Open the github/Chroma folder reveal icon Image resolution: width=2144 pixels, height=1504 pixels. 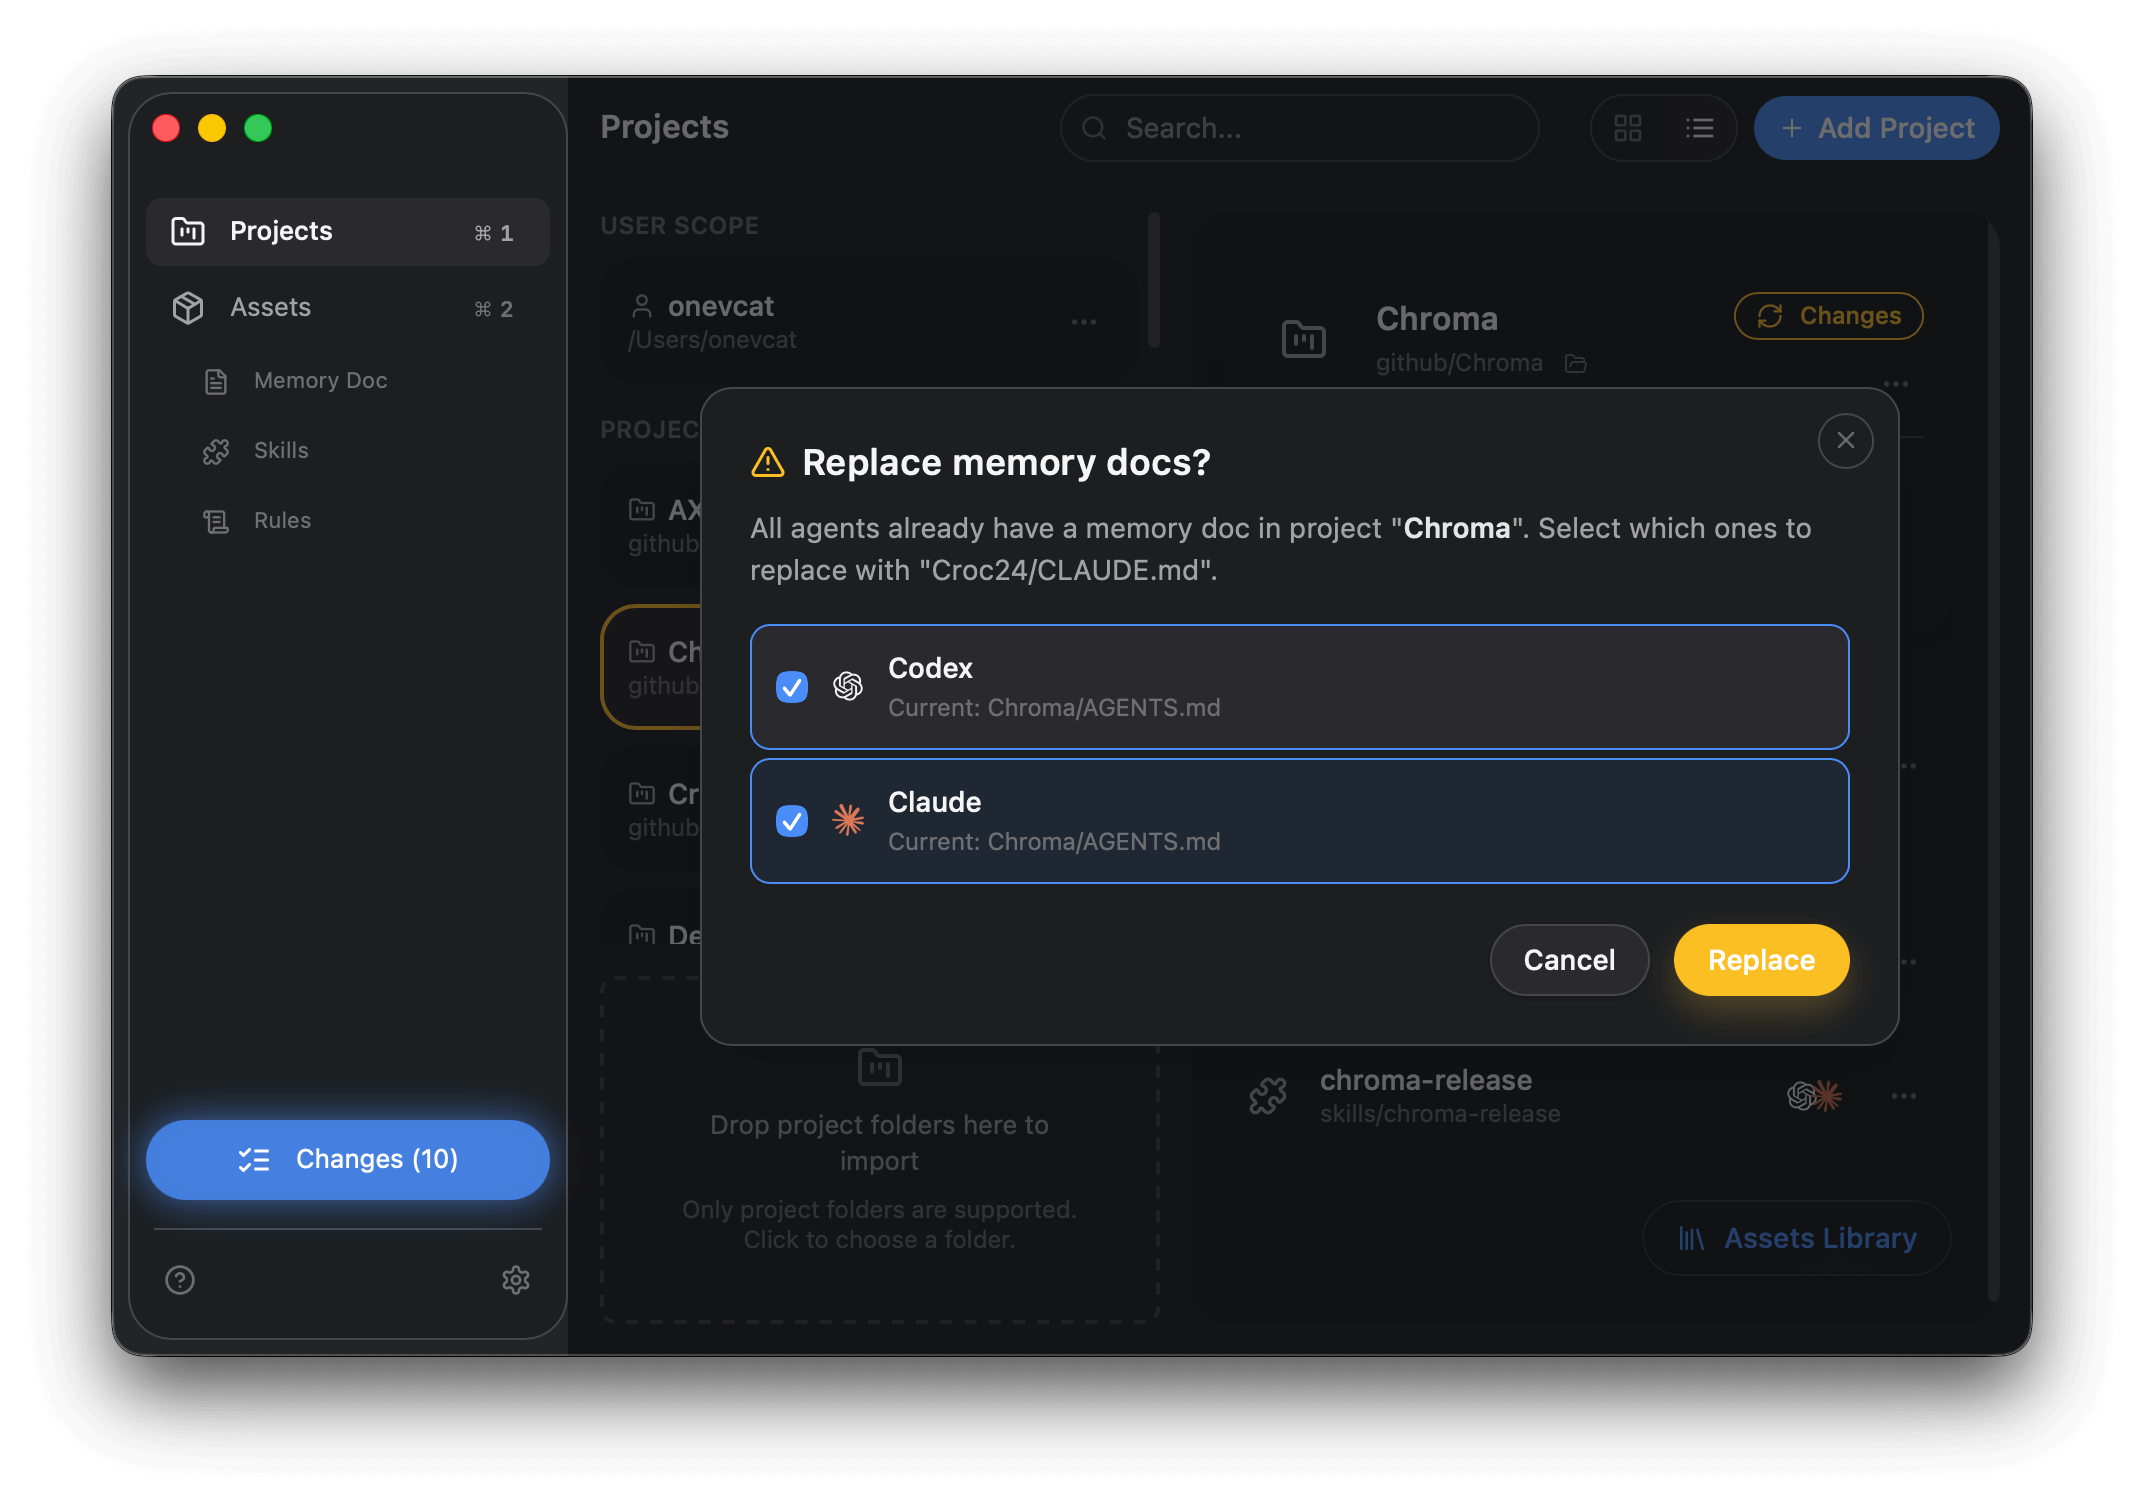(1576, 363)
